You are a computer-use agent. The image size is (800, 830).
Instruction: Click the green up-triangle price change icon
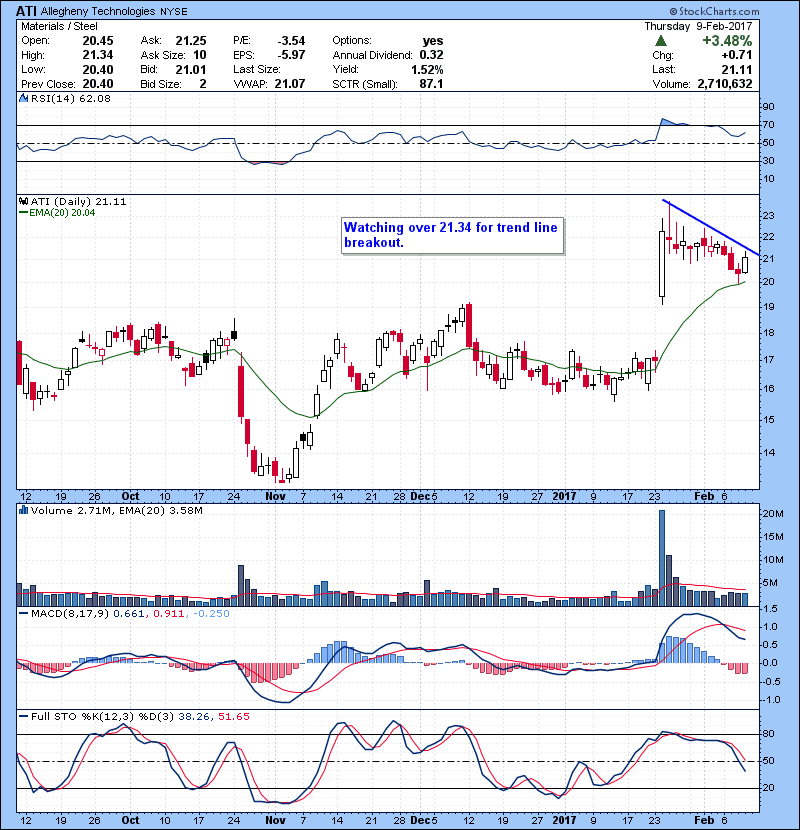pyautogui.click(x=660, y=41)
